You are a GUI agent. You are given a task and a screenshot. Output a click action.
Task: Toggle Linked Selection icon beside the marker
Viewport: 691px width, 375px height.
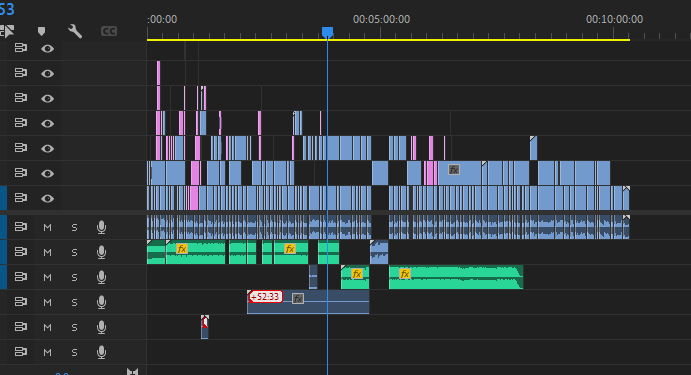[7, 31]
